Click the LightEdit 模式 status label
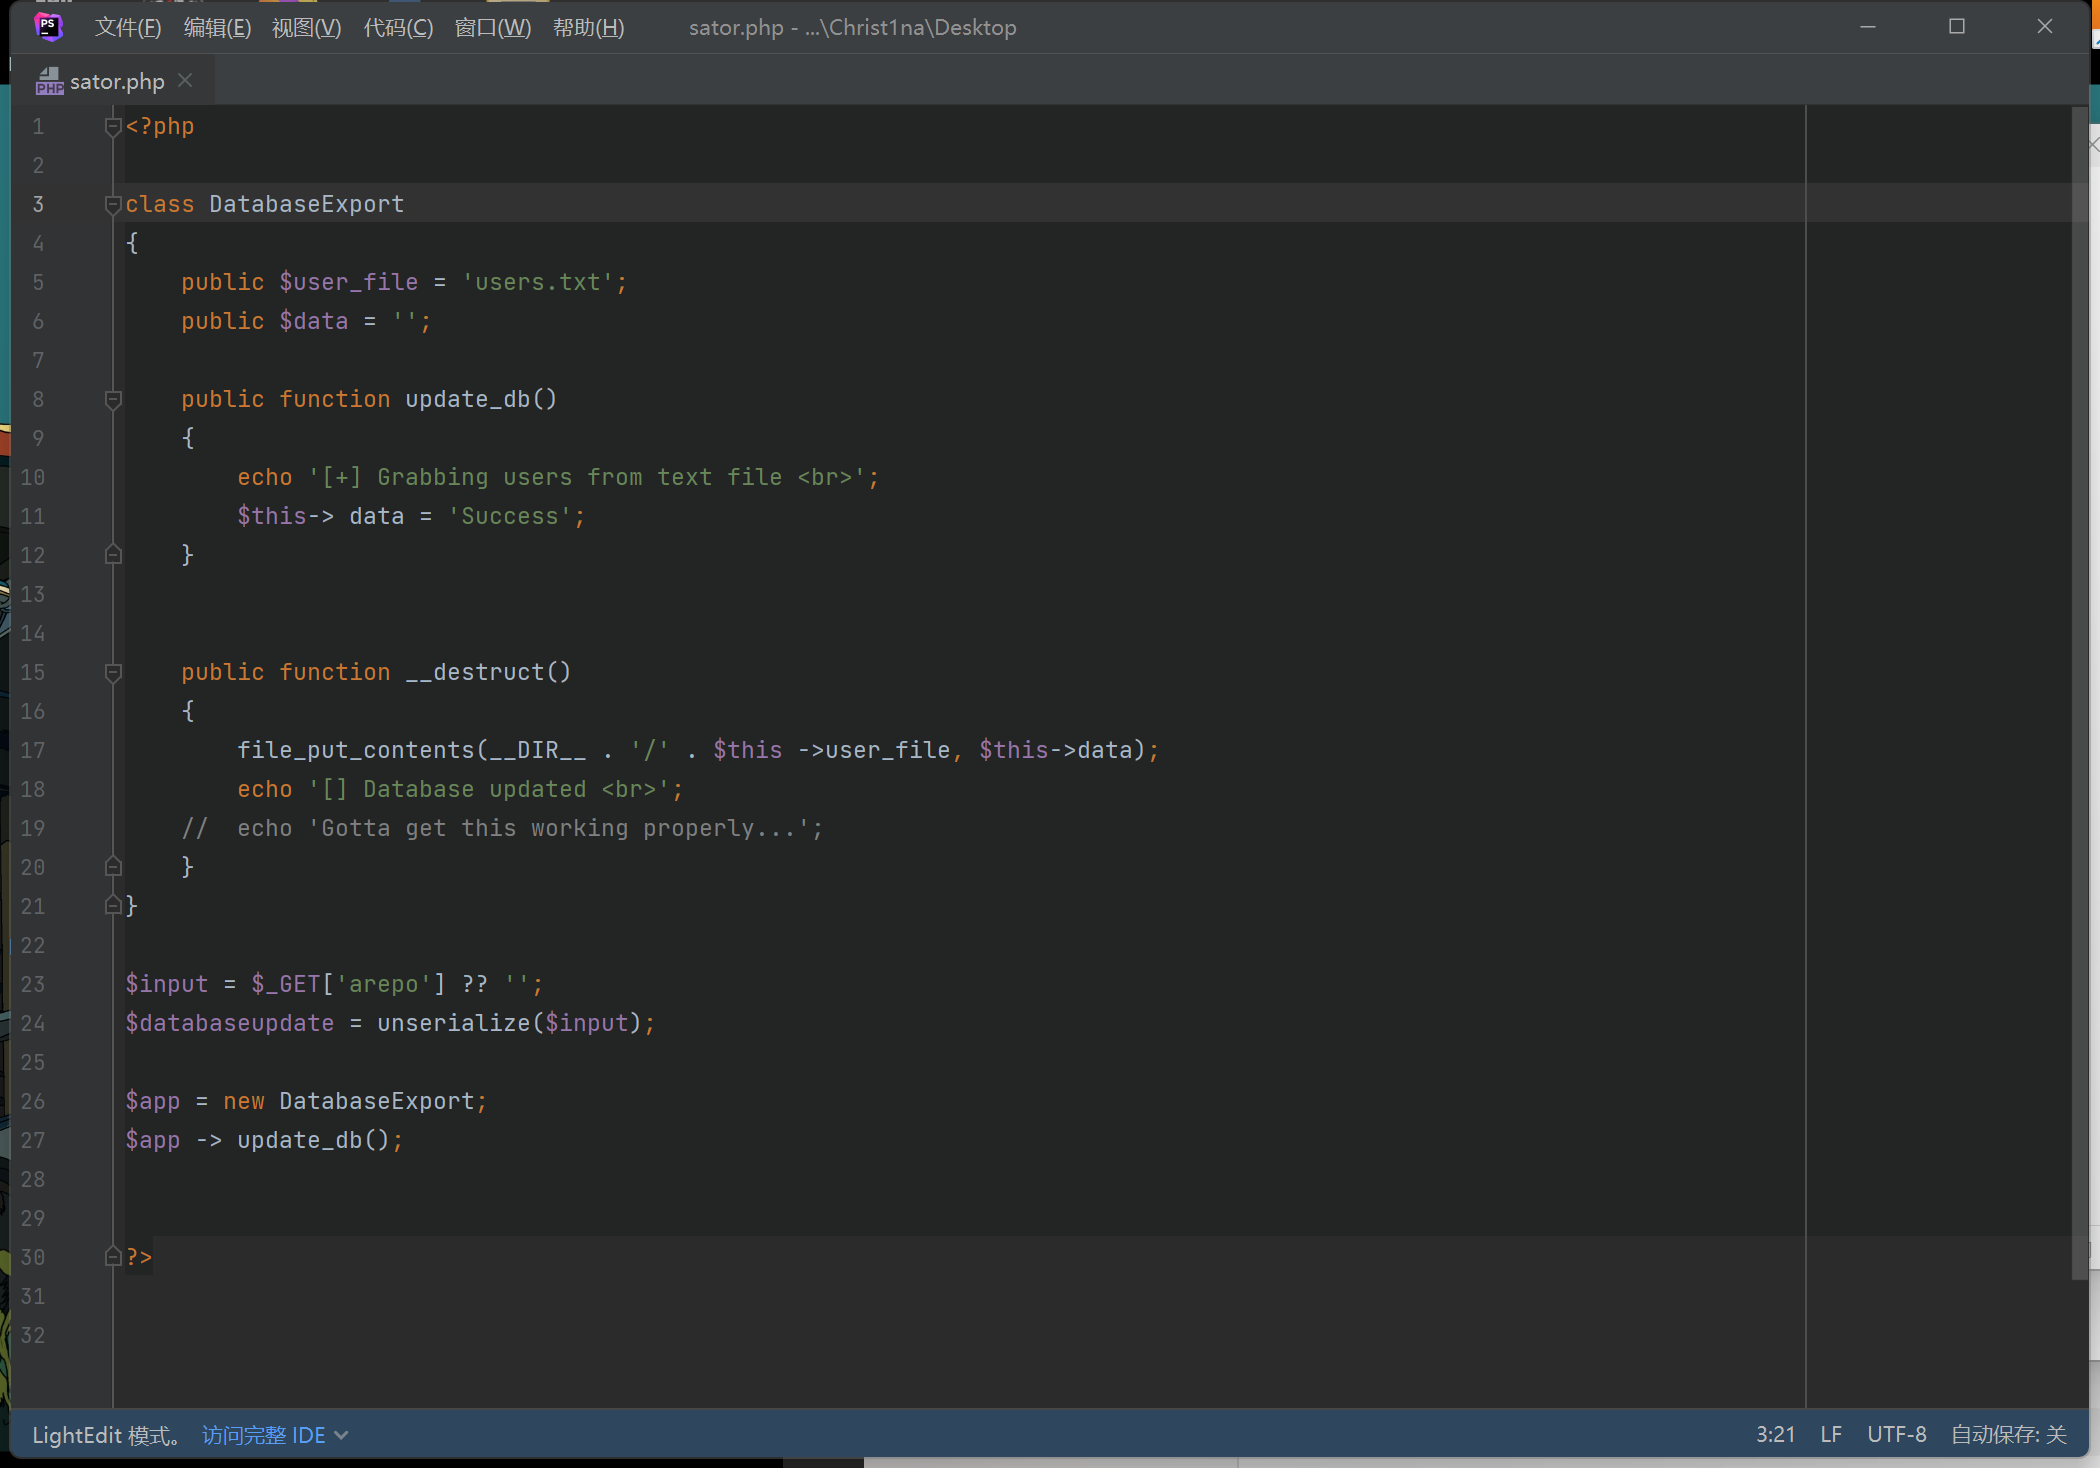The height and width of the screenshot is (1468, 2100). (107, 1435)
